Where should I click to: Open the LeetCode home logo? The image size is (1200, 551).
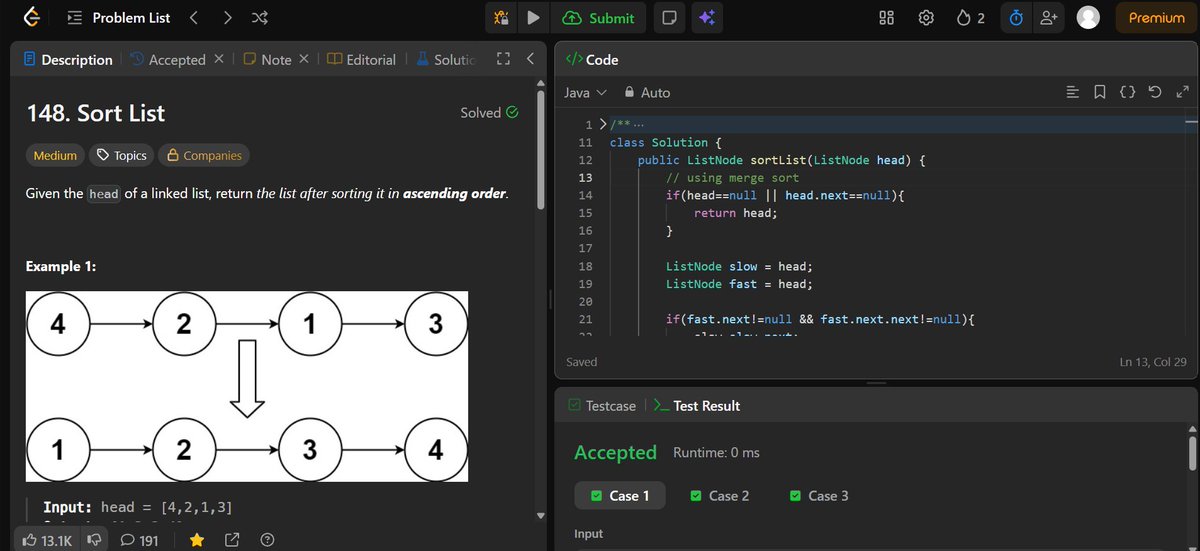33,18
